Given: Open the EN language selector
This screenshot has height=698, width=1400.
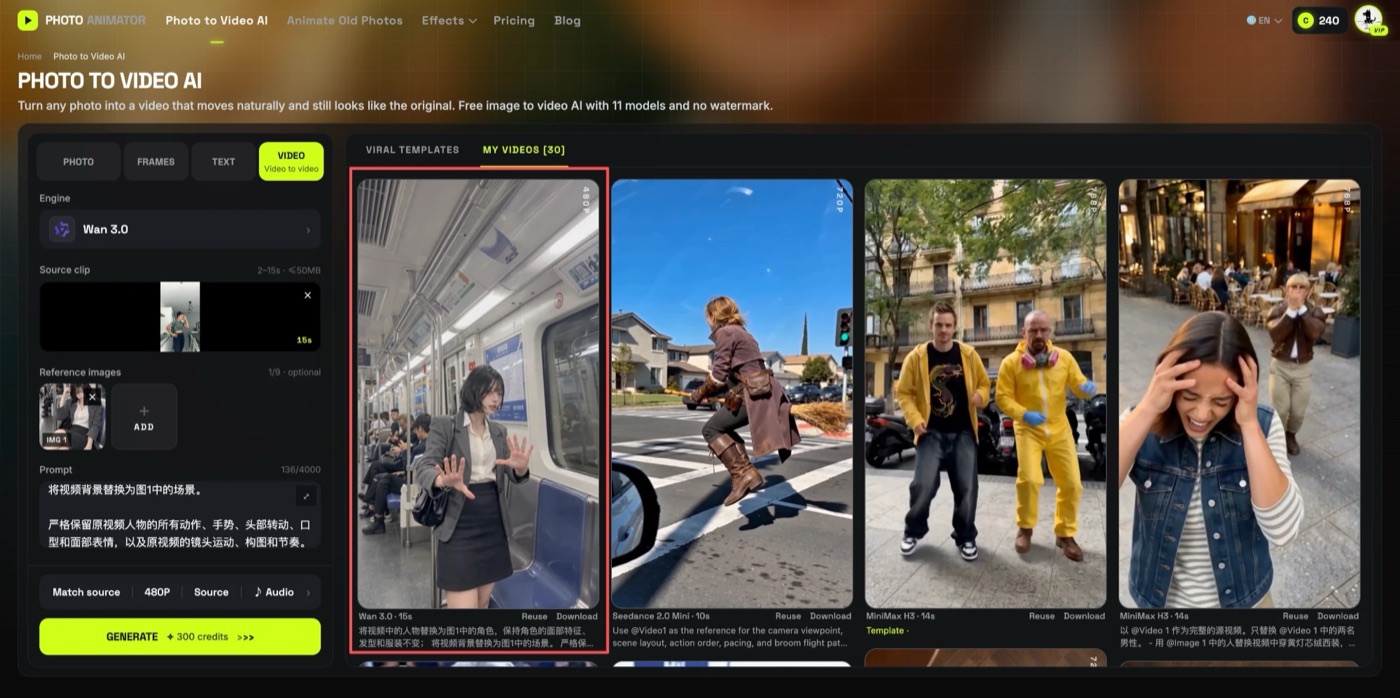Looking at the screenshot, I should point(1264,20).
